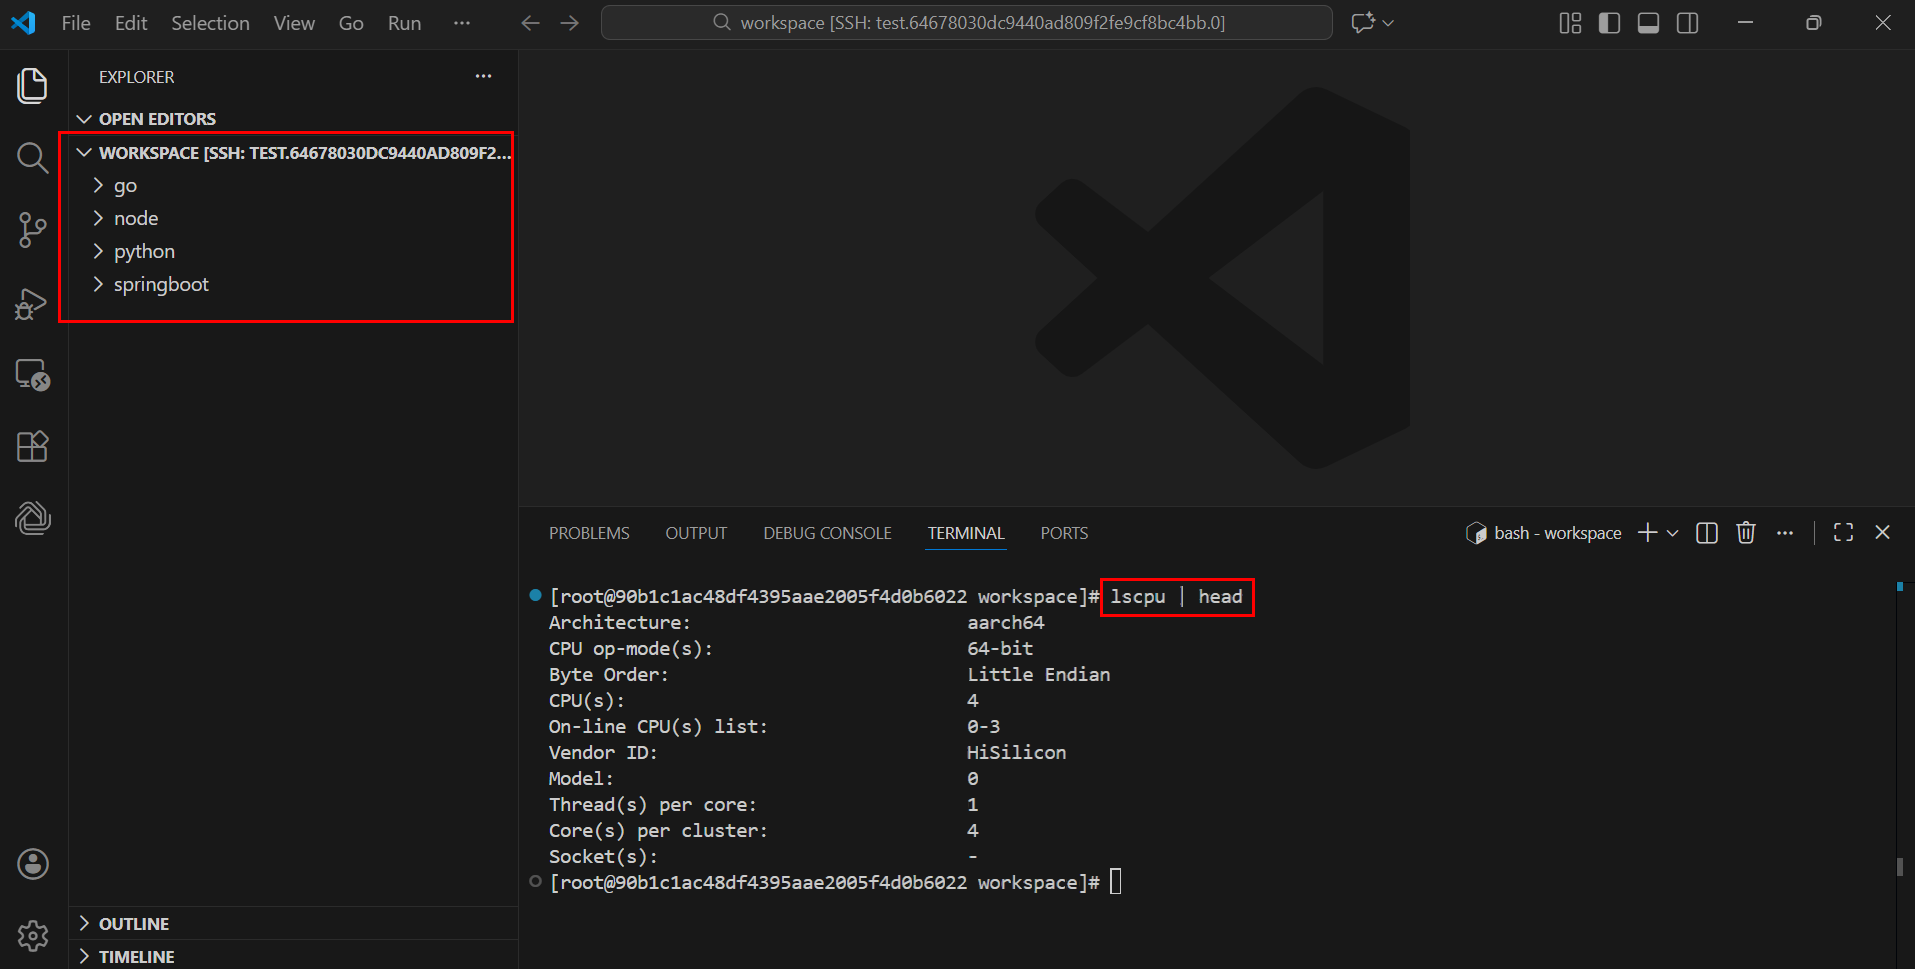Kill terminal with the trash icon
Viewport: 1915px width, 969px height.
click(1746, 533)
